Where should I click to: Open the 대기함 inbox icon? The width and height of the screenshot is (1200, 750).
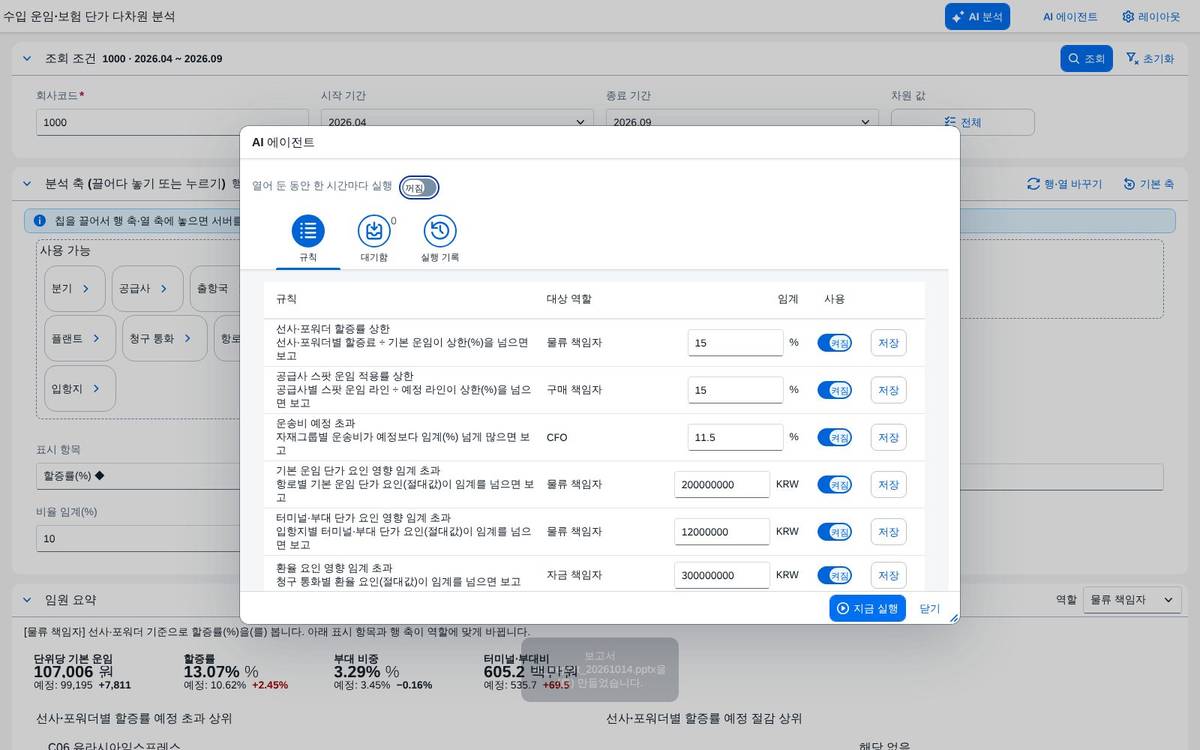click(374, 231)
